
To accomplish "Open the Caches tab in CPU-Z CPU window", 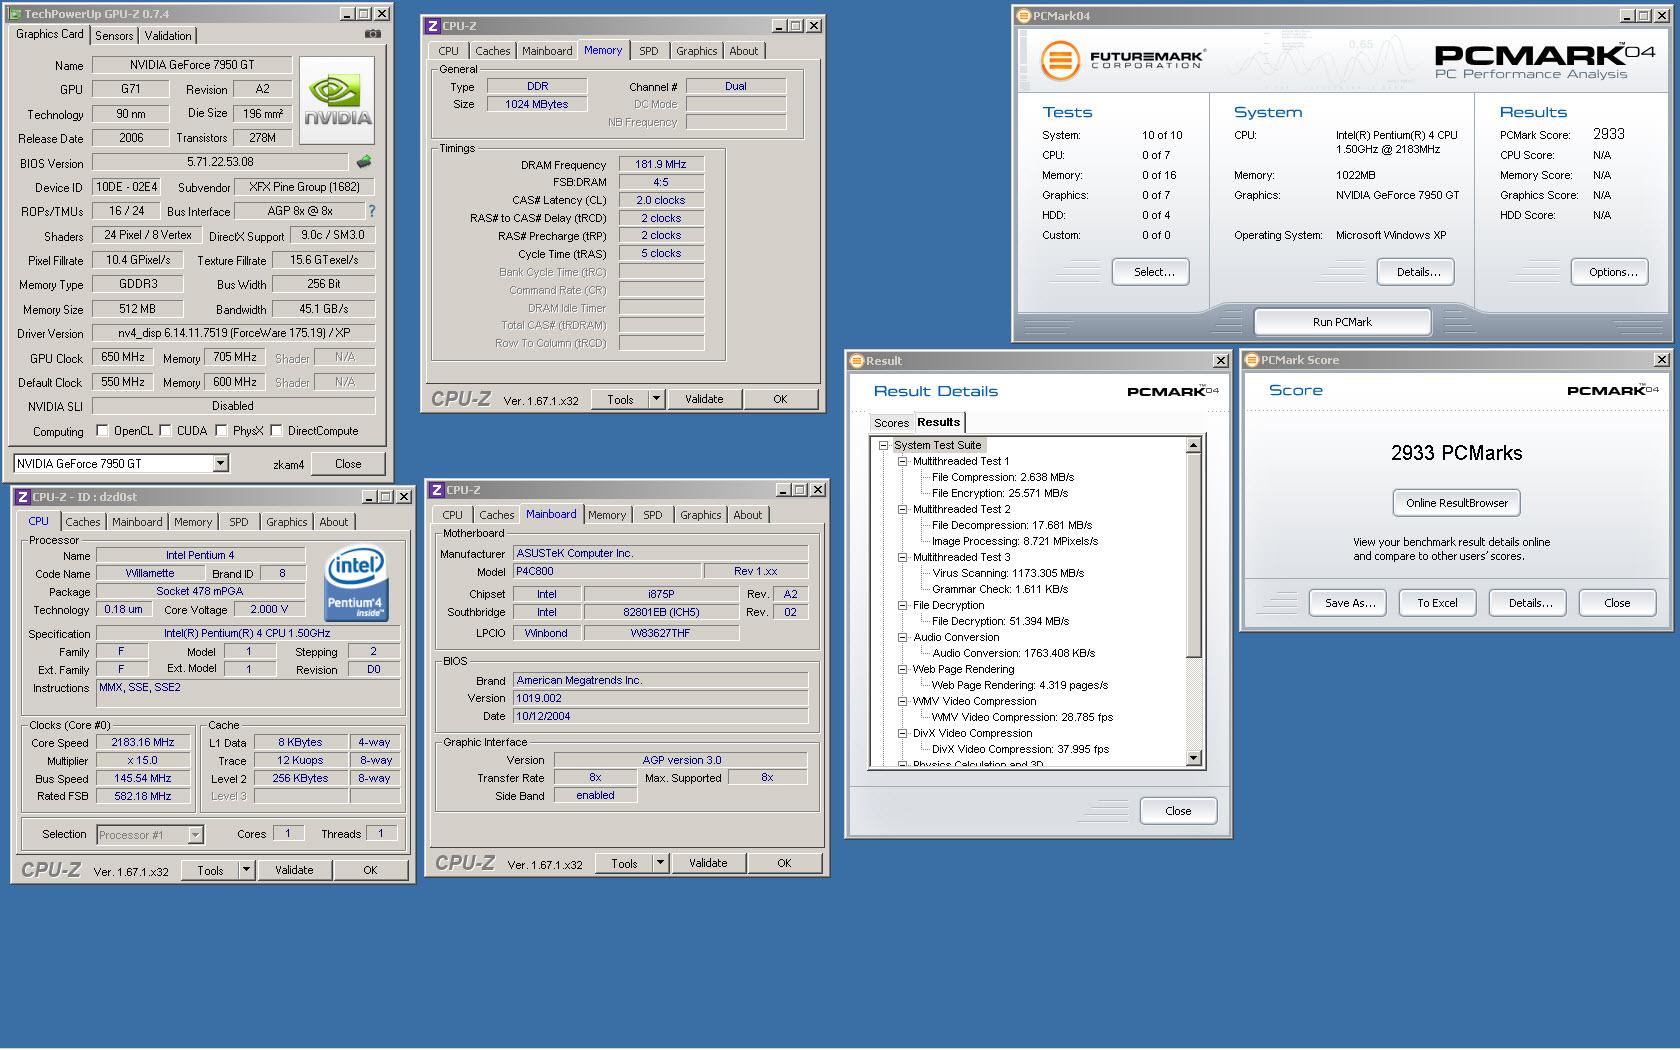I will click(x=83, y=522).
